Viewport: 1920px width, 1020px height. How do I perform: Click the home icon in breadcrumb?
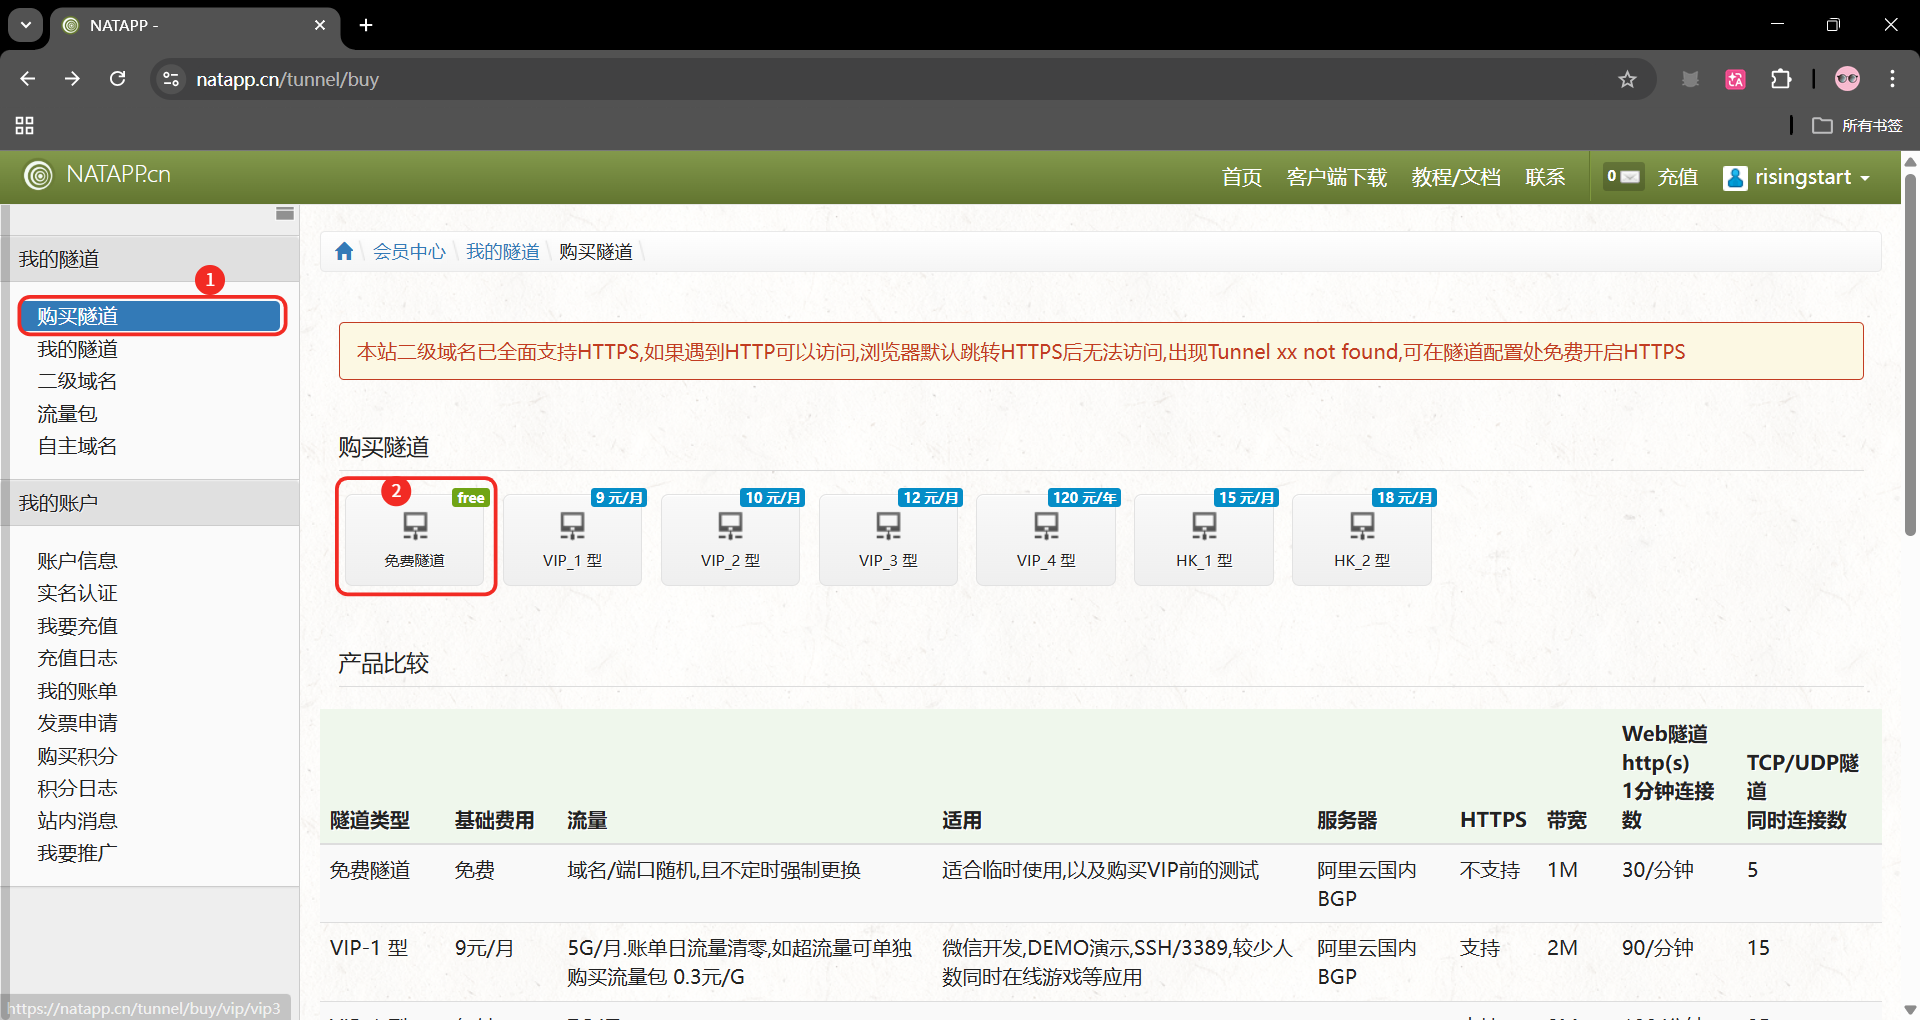[344, 251]
